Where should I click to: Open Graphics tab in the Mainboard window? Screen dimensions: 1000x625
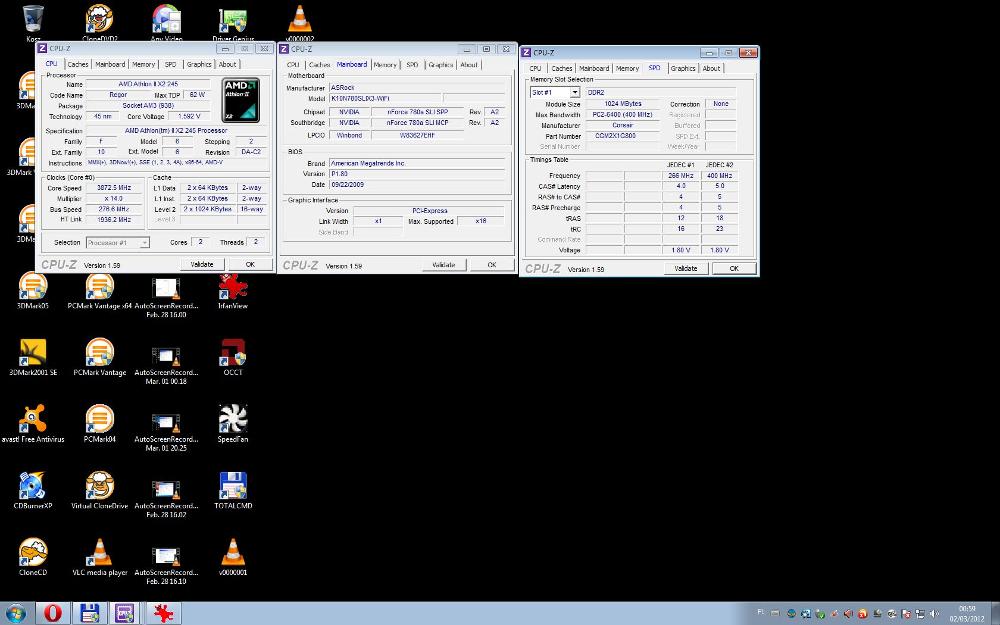click(x=441, y=65)
